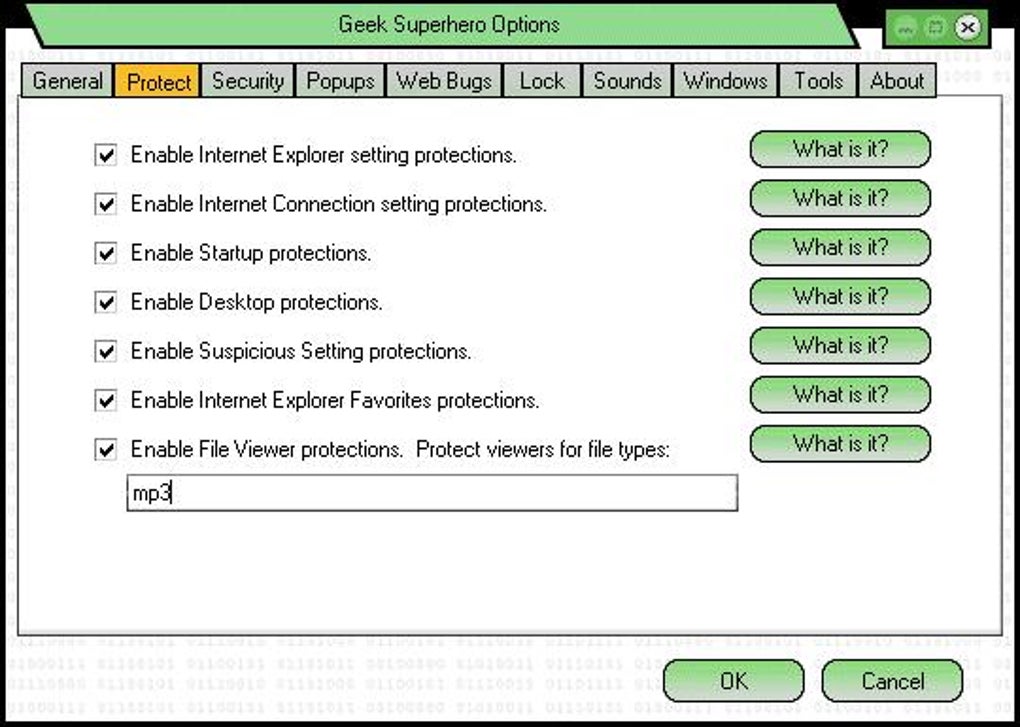The image size is (1020, 727).
Task: Close the options window with X icon
Action: click(x=967, y=28)
